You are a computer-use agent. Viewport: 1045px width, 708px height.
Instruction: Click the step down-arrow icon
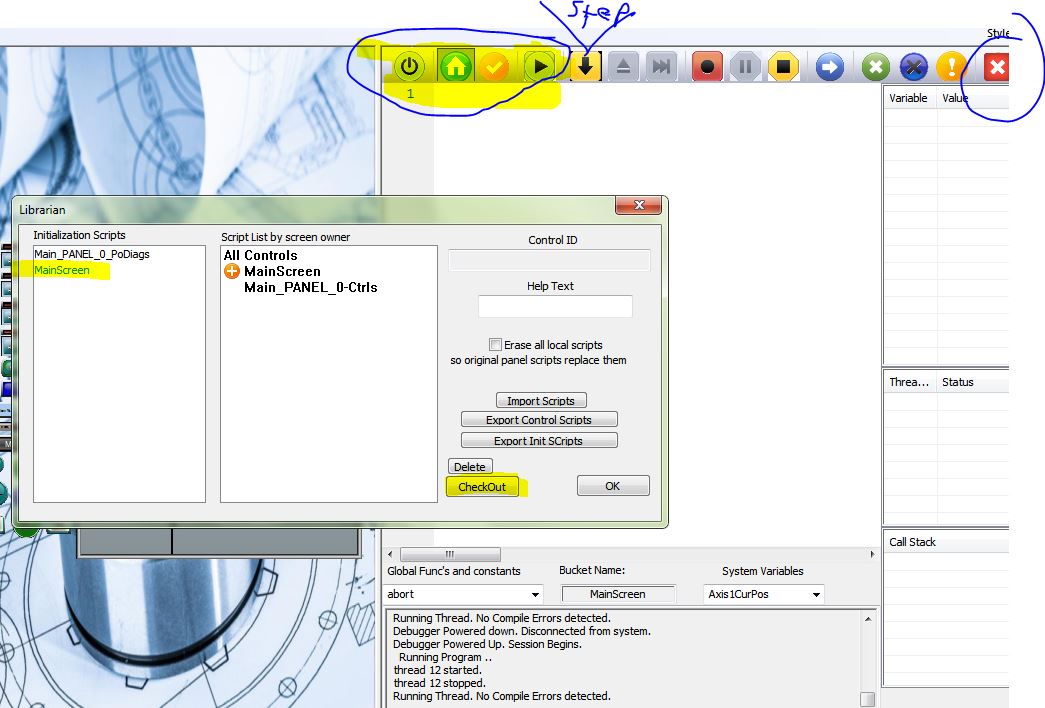[586, 67]
